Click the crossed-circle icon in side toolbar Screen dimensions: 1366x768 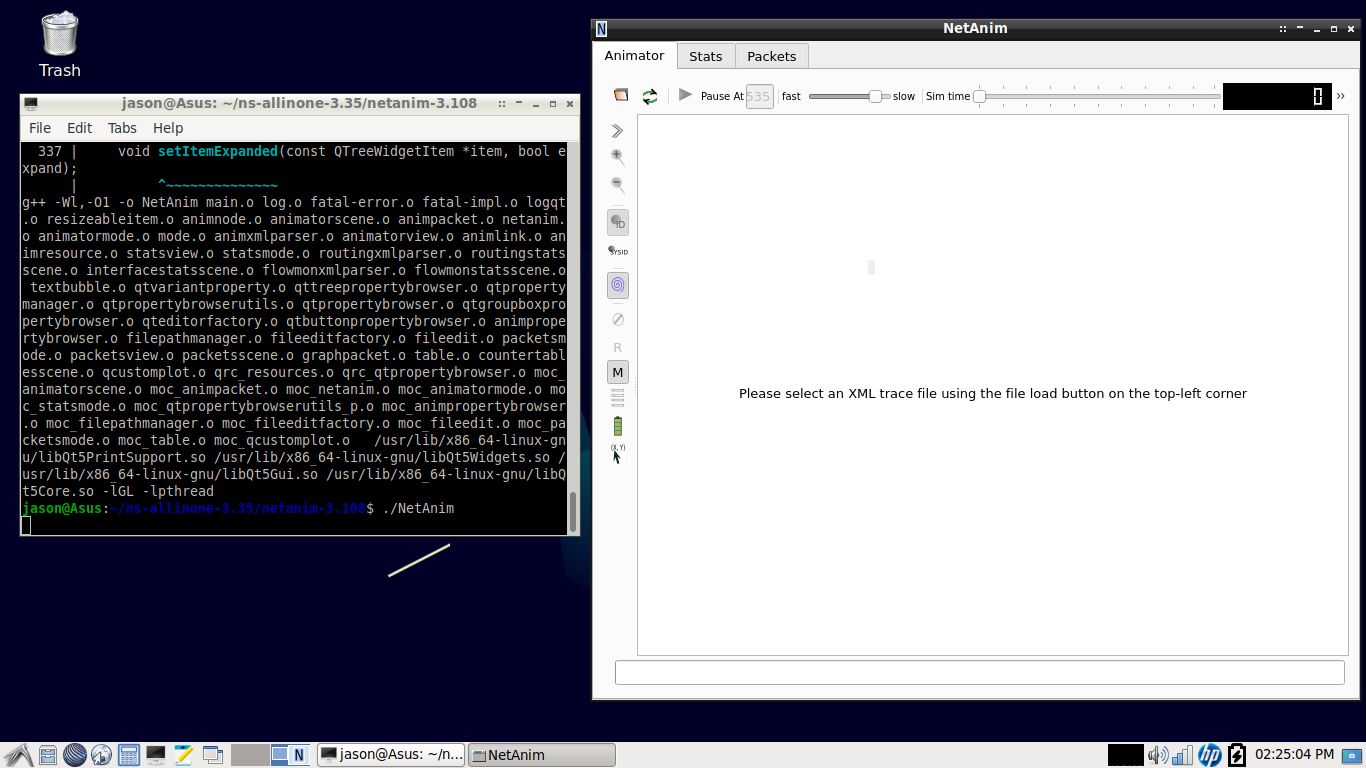[x=618, y=320]
